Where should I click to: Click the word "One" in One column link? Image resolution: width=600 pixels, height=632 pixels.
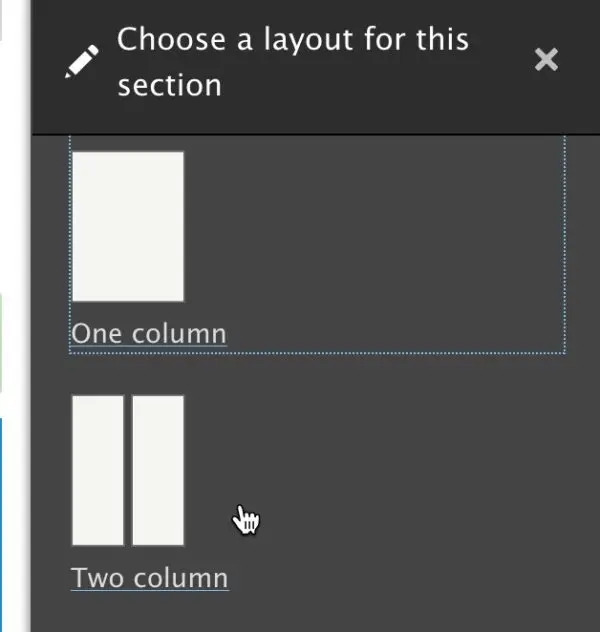click(97, 333)
